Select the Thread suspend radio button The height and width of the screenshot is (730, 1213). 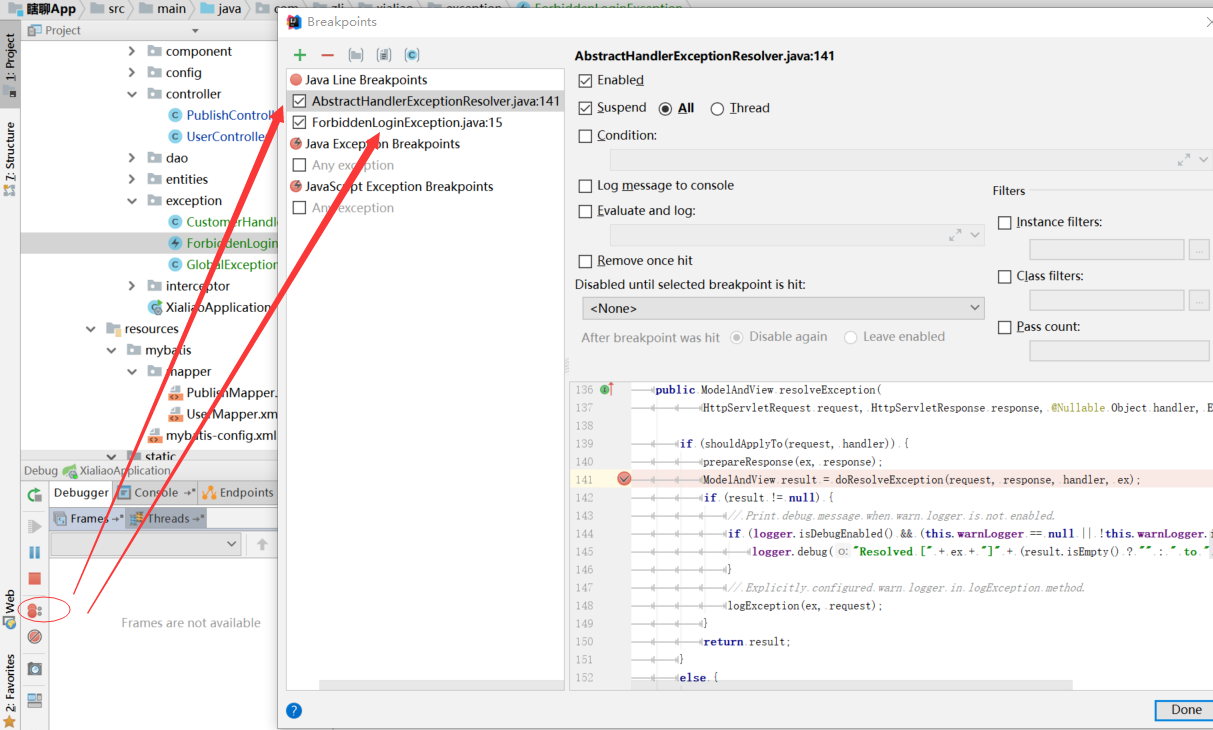point(717,108)
